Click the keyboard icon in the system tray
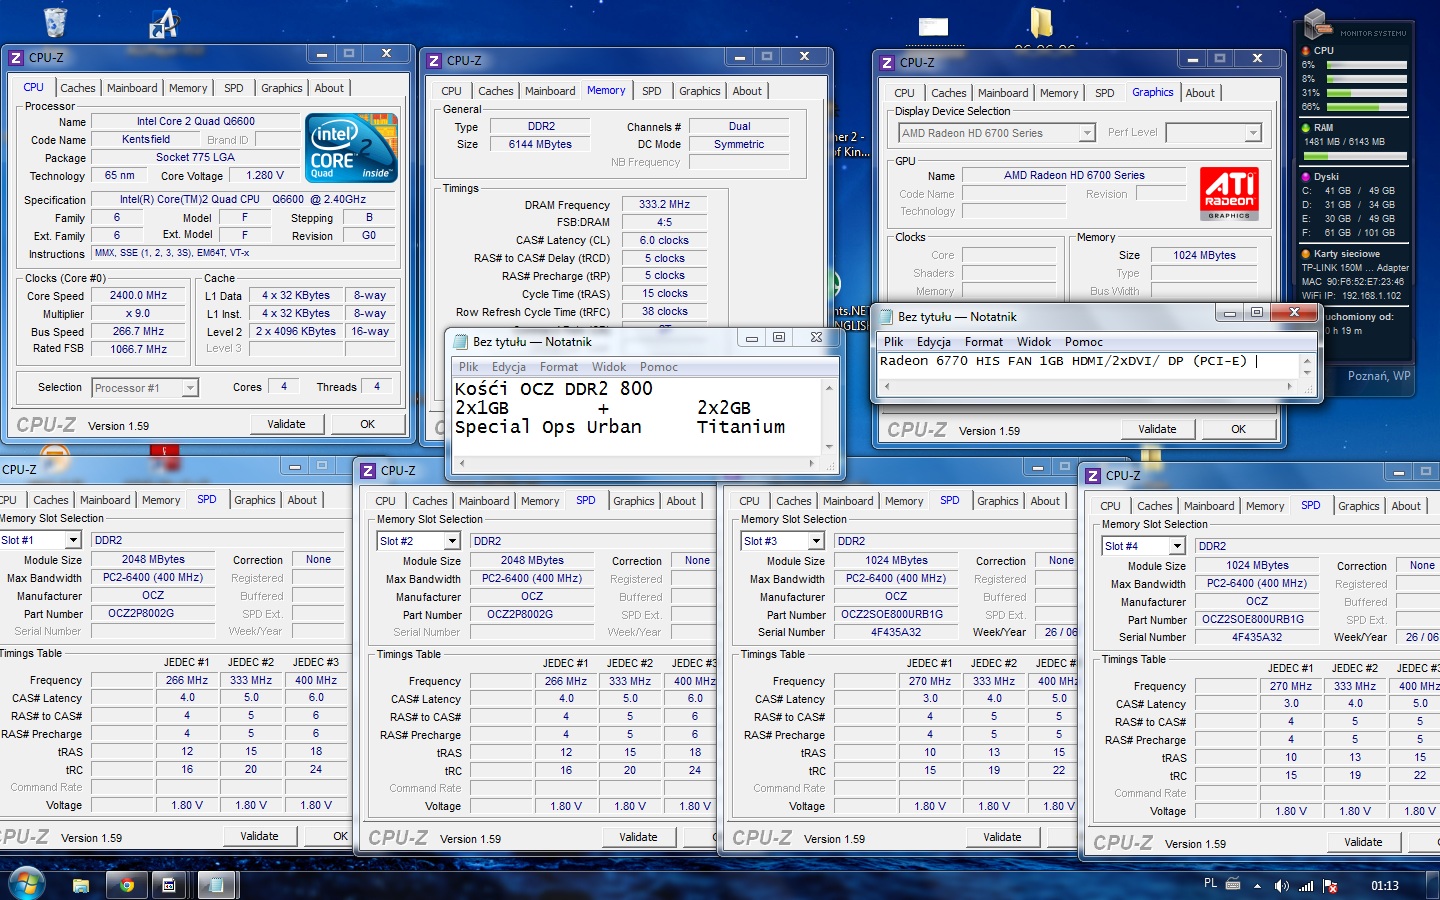Viewport: 1440px width, 900px height. 1233,884
